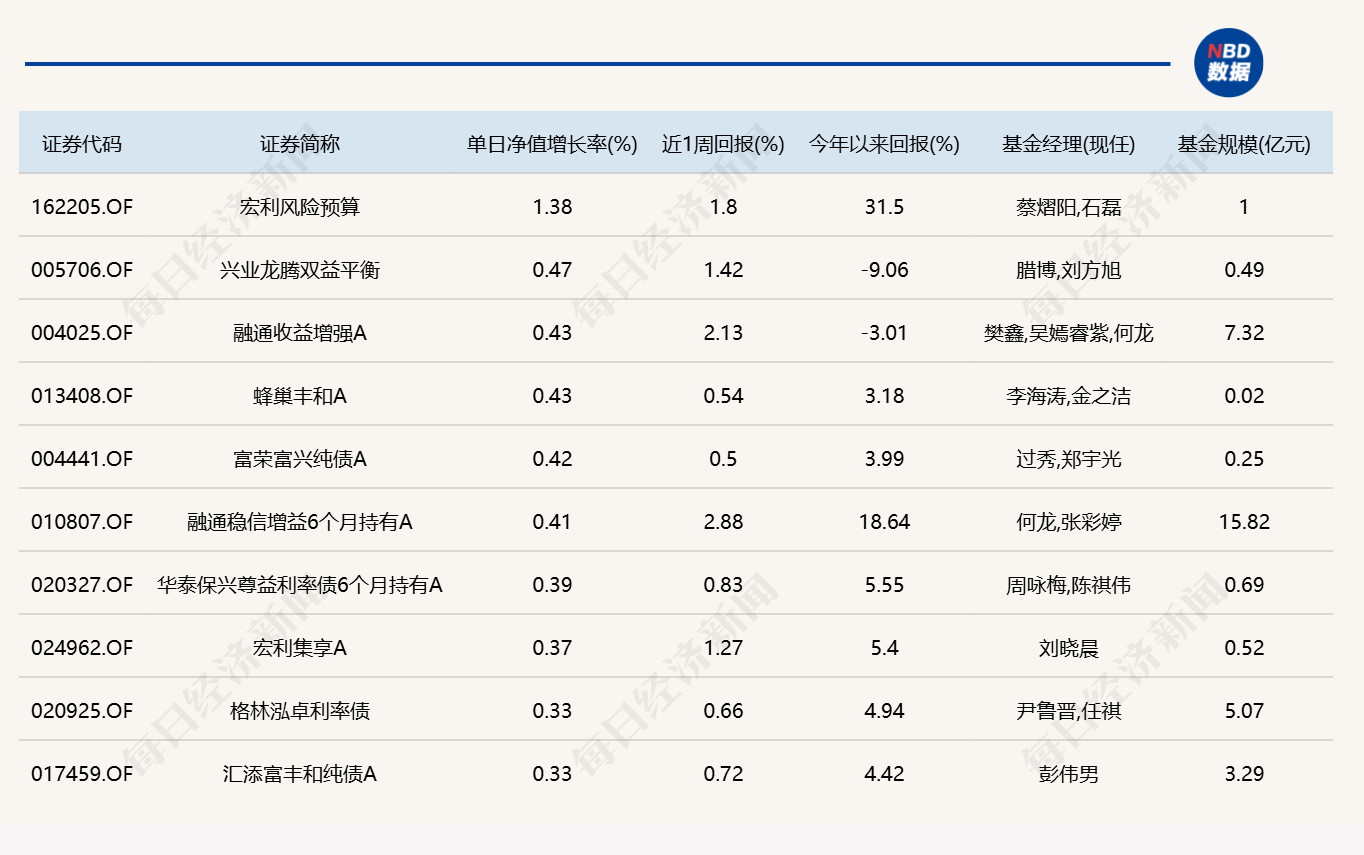The width and height of the screenshot is (1364, 855).
Task: Click year-to-date return -3.01
Action: (x=884, y=333)
